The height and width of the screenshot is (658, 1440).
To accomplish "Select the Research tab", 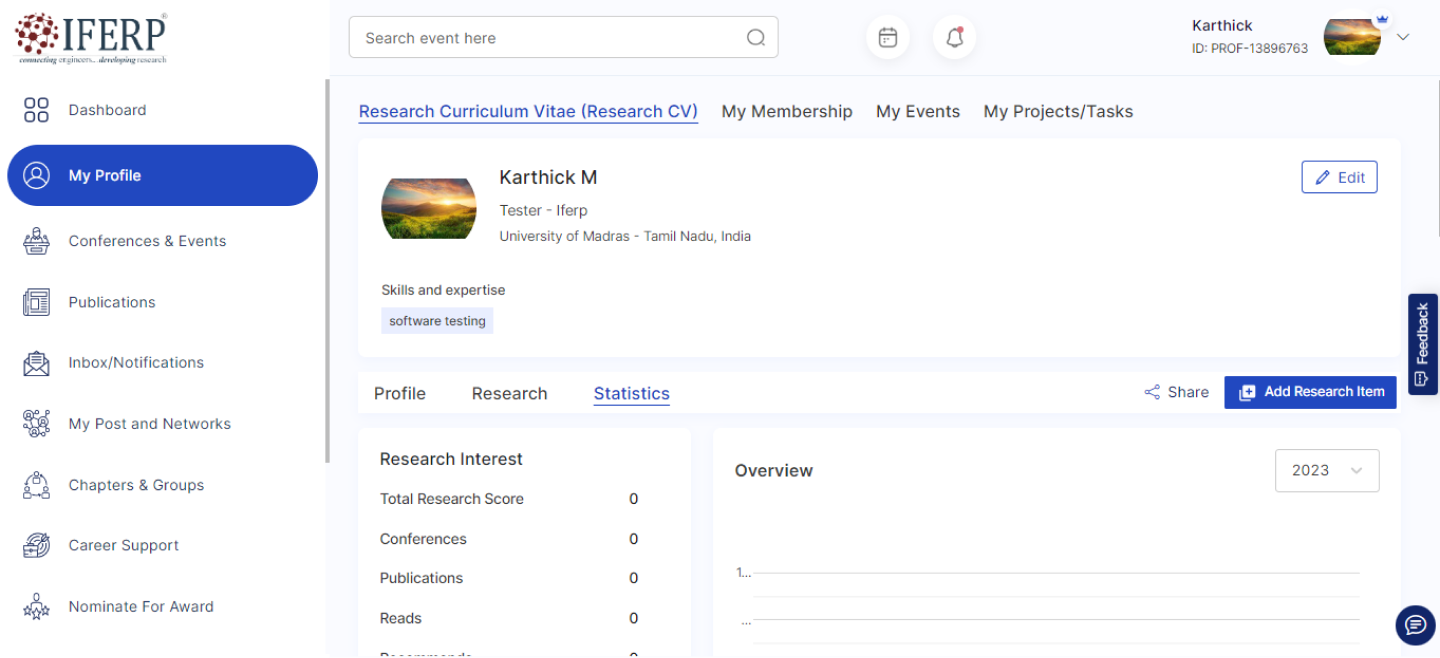I will tap(509, 394).
